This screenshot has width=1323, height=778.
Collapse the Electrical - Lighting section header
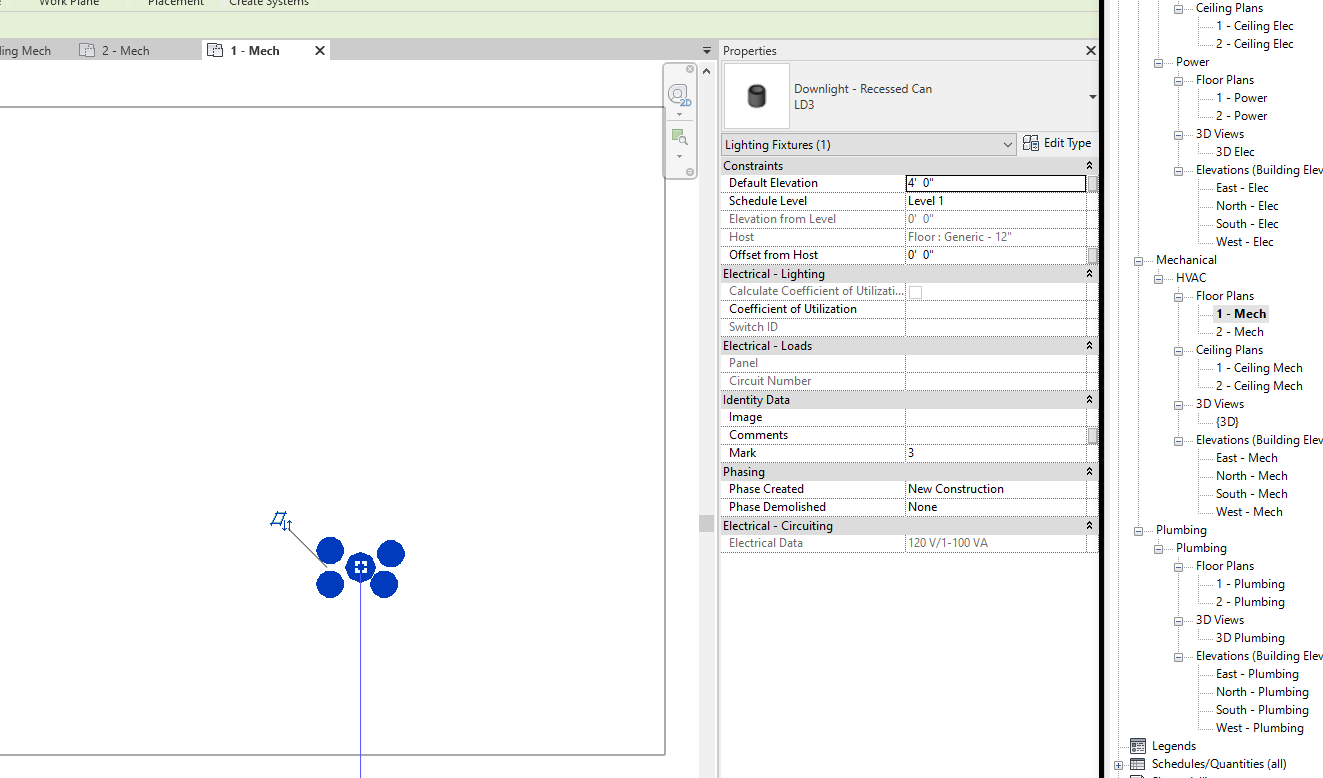1089,272
